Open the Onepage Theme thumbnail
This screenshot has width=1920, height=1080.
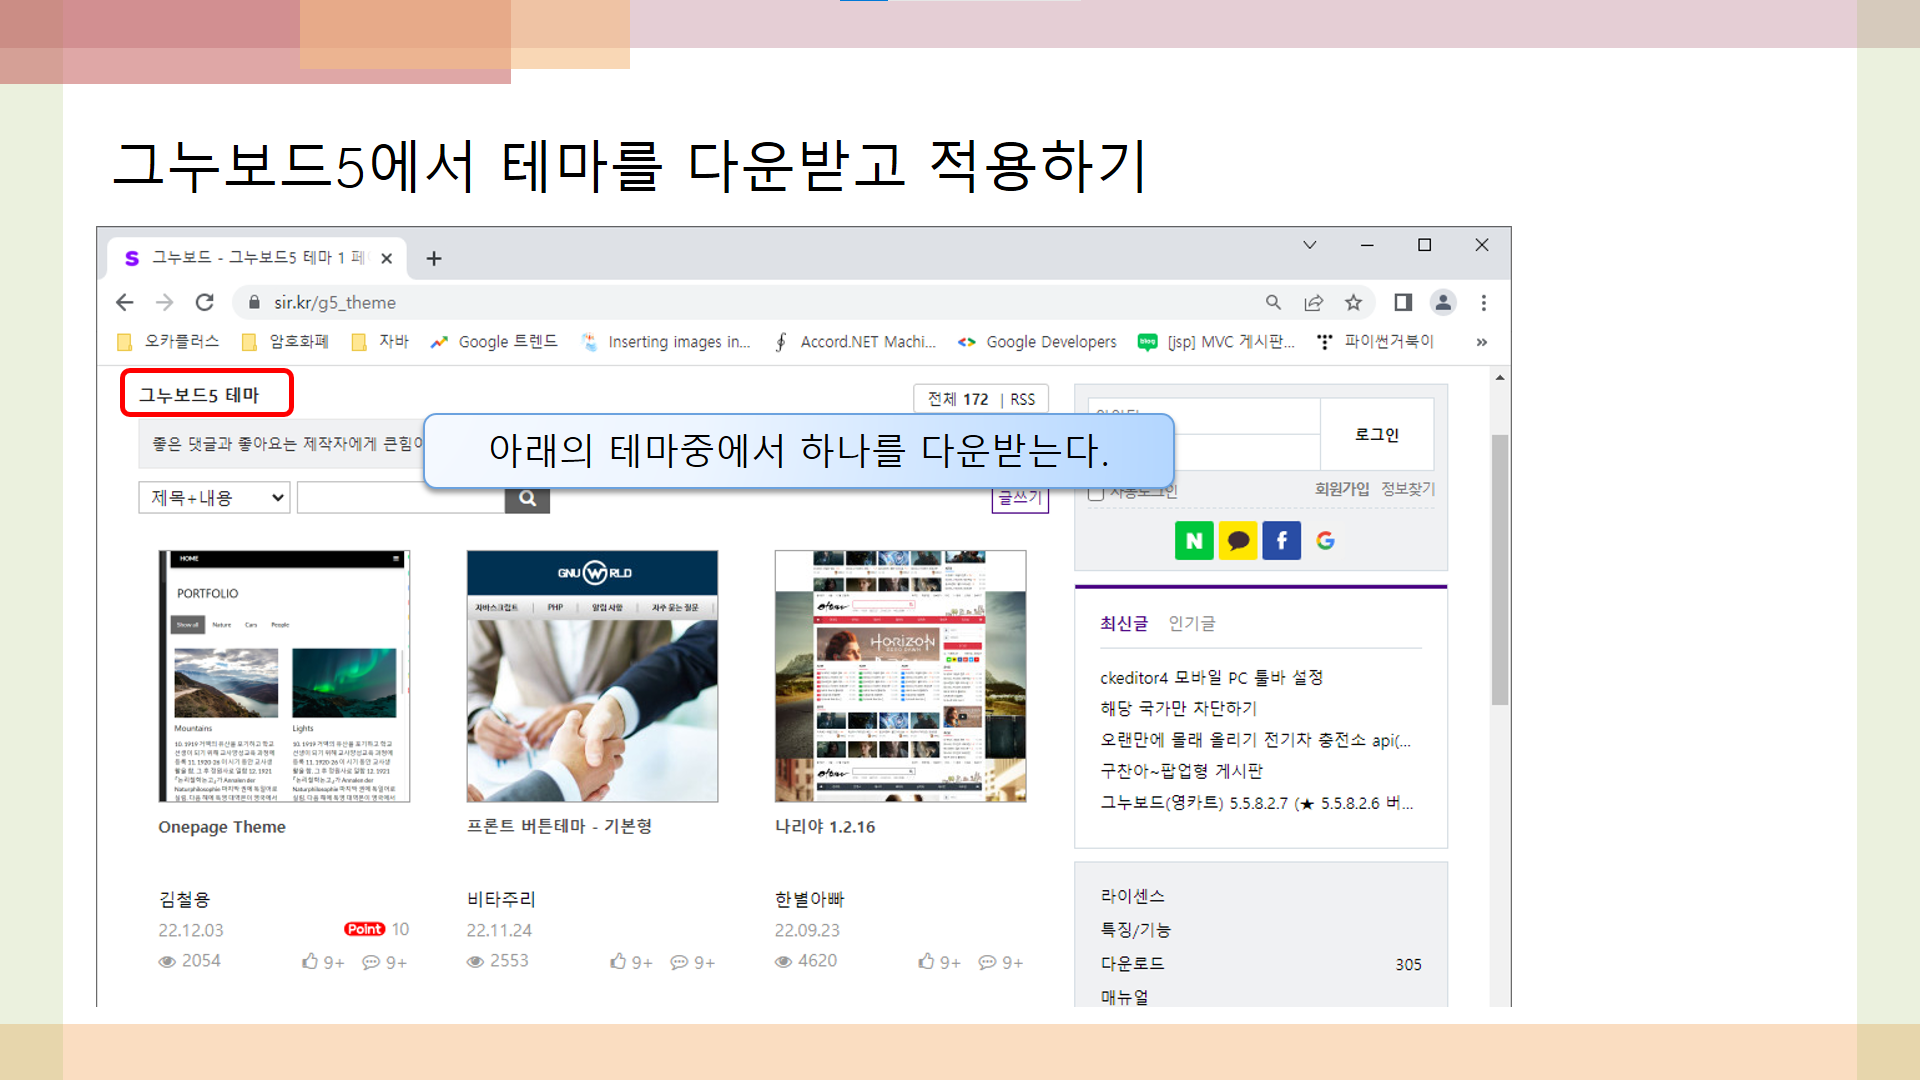click(284, 676)
